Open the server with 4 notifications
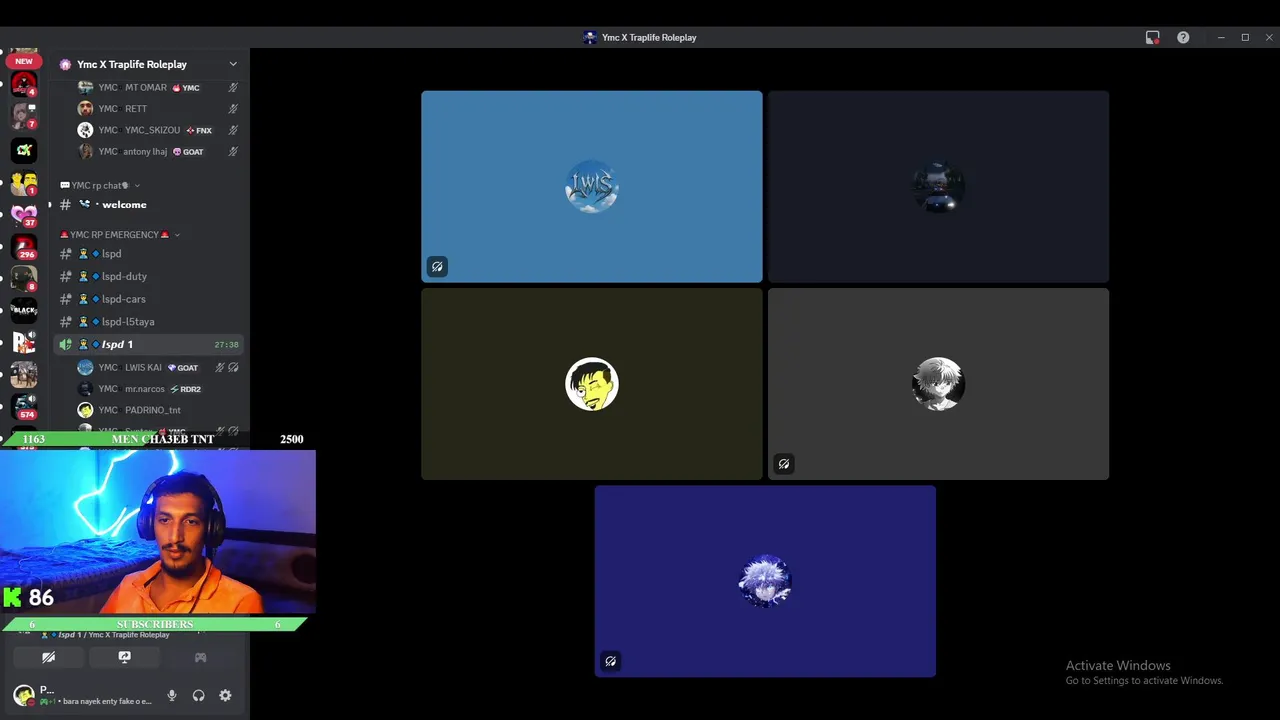This screenshot has width=1280, height=720. [x=24, y=85]
